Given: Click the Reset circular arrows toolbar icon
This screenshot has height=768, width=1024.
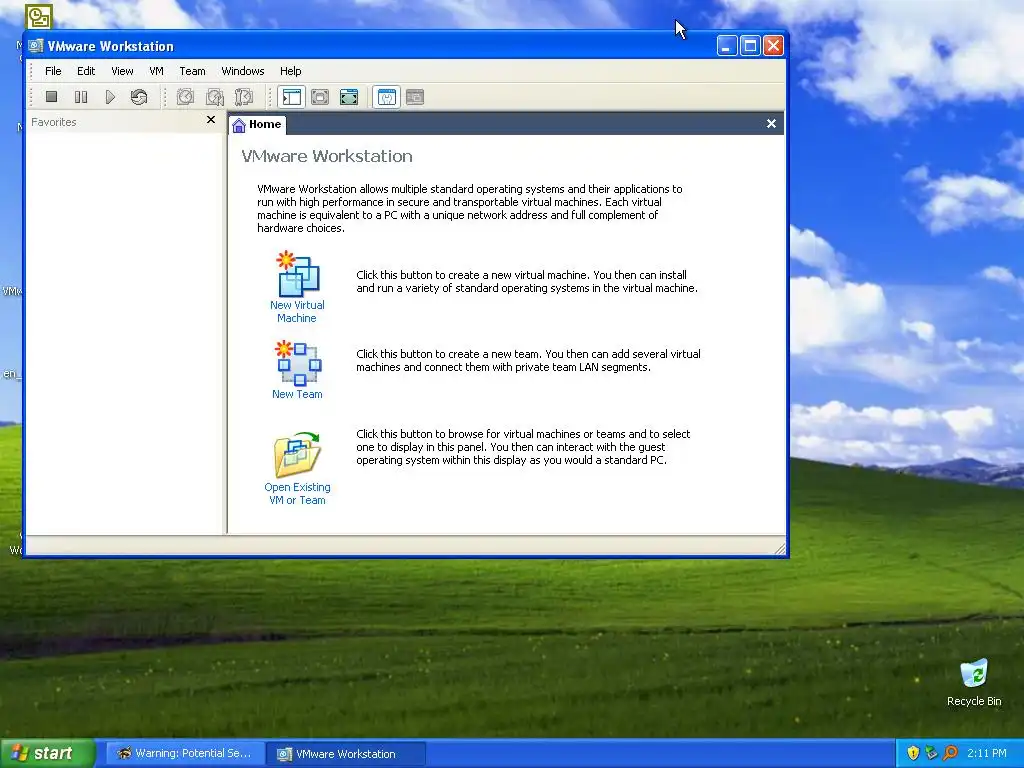Looking at the screenshot, I should coord(139,97).
